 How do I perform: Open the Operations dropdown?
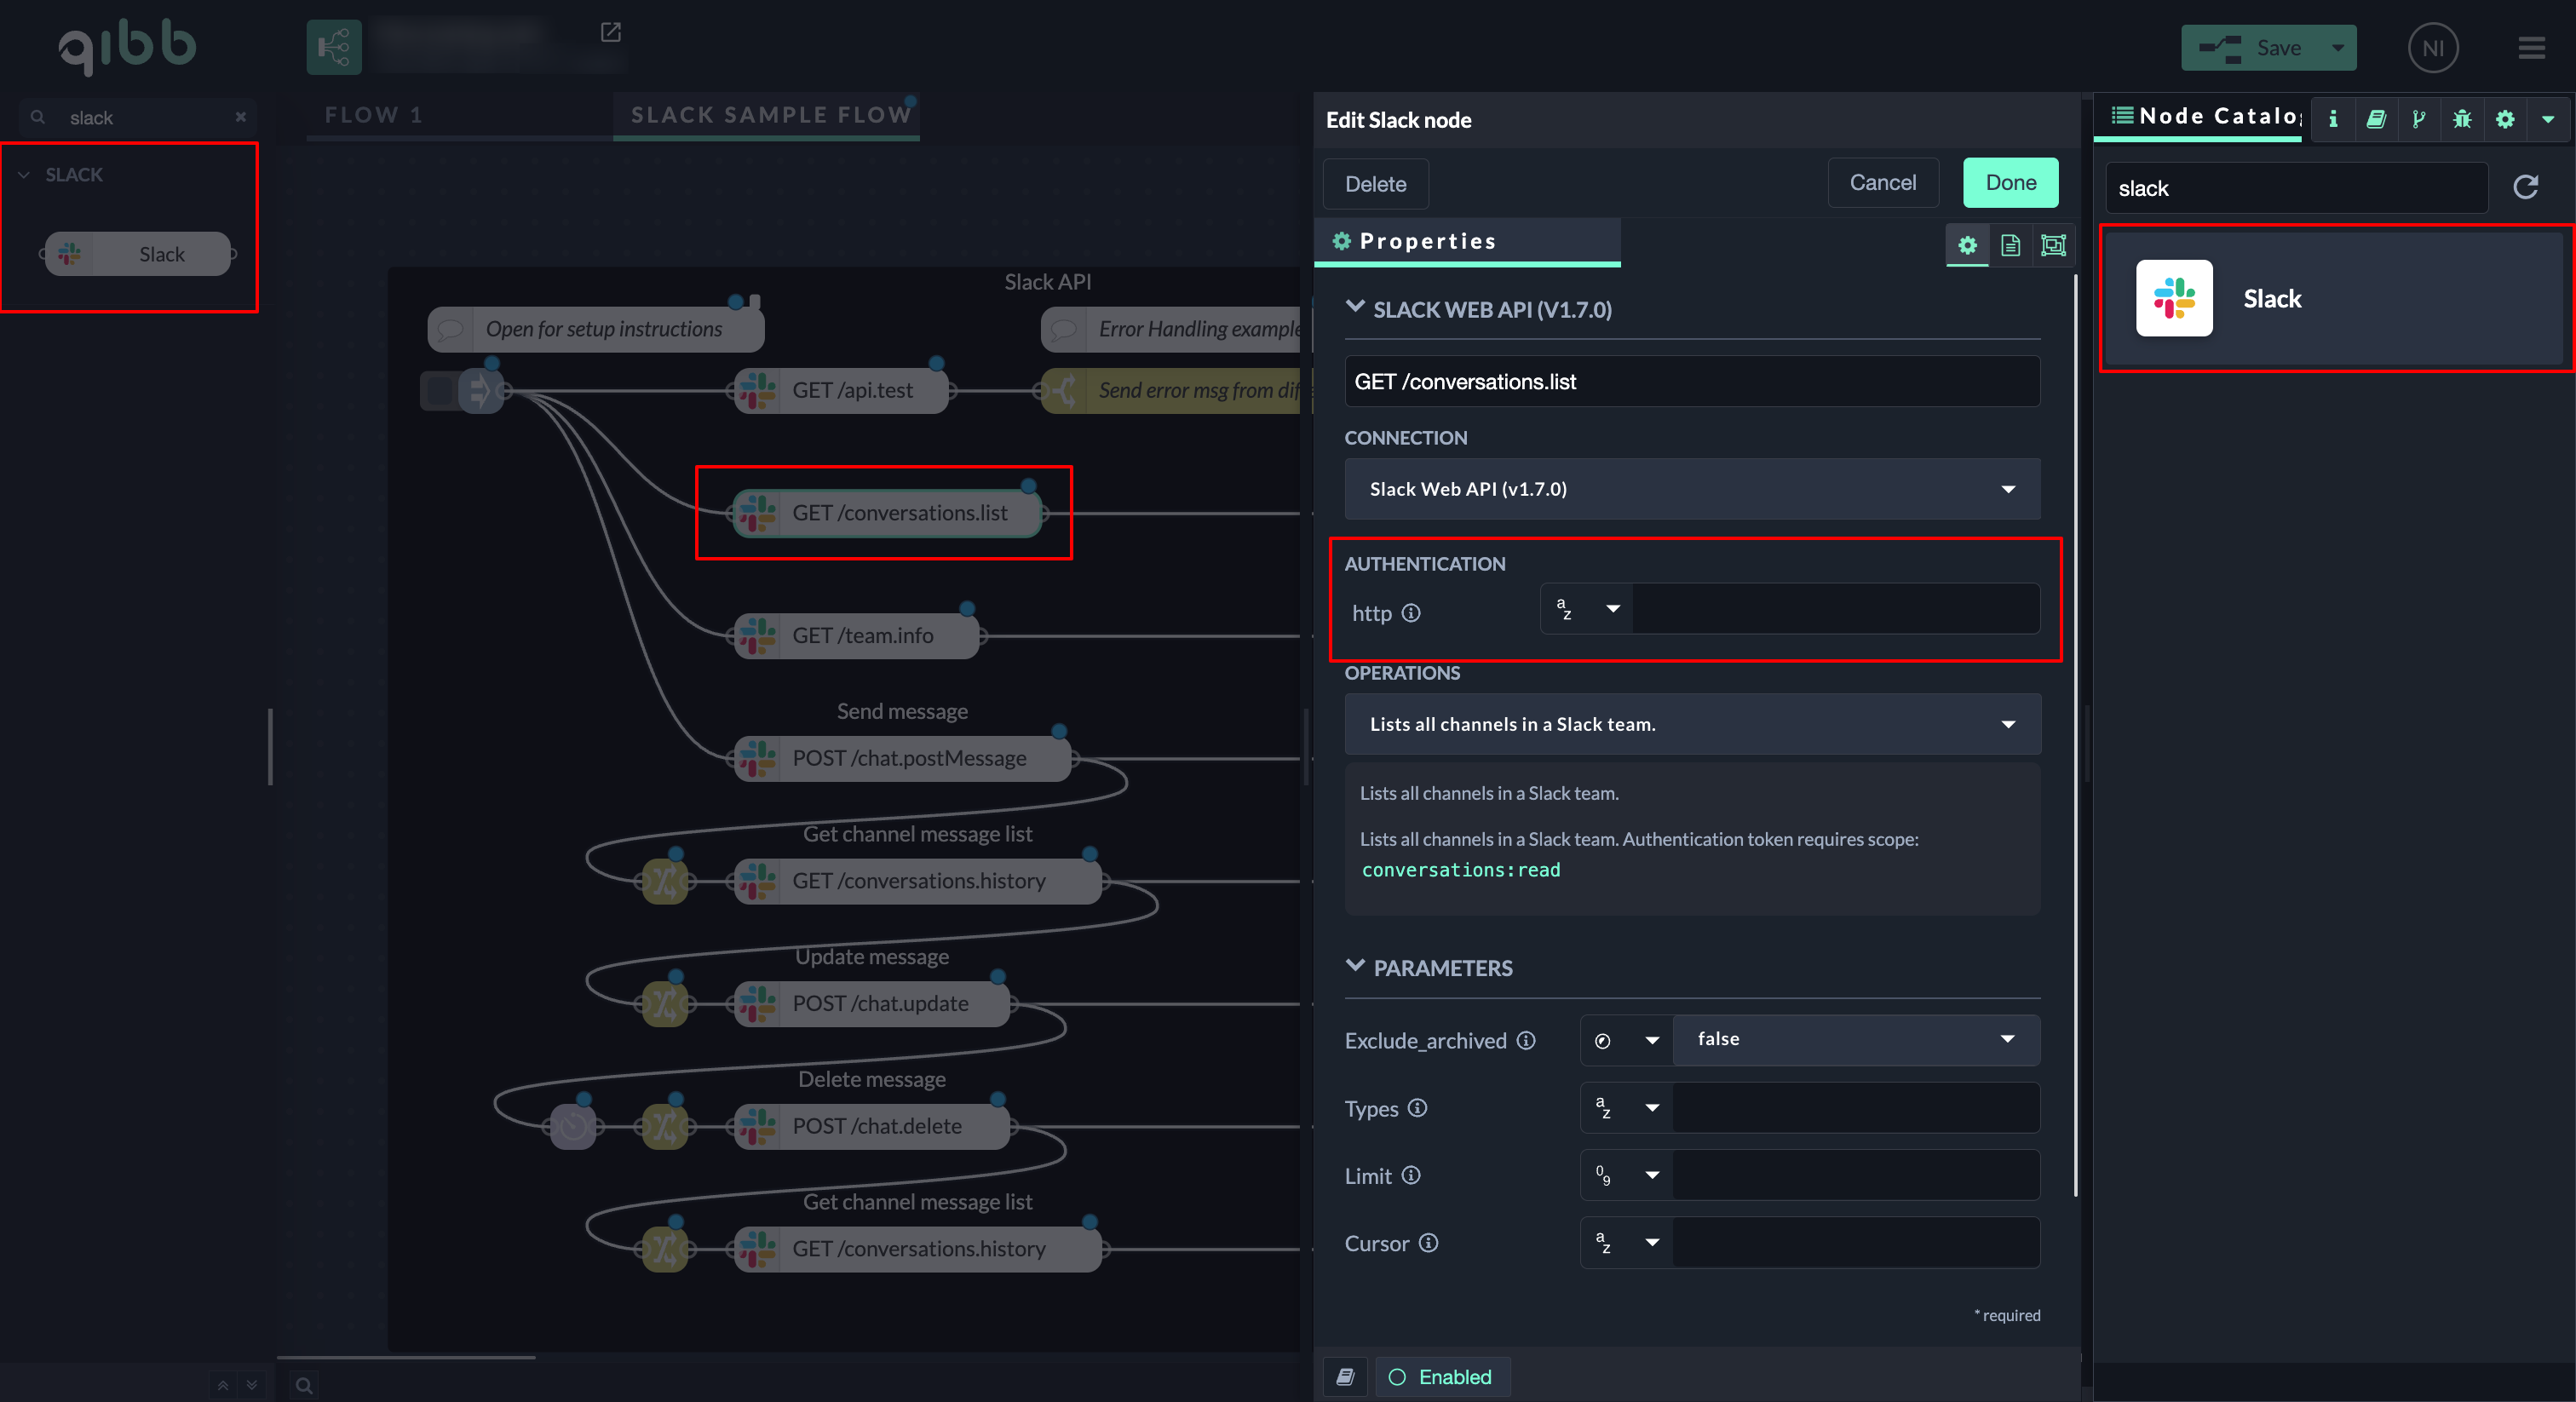[x=1691, y=724]
